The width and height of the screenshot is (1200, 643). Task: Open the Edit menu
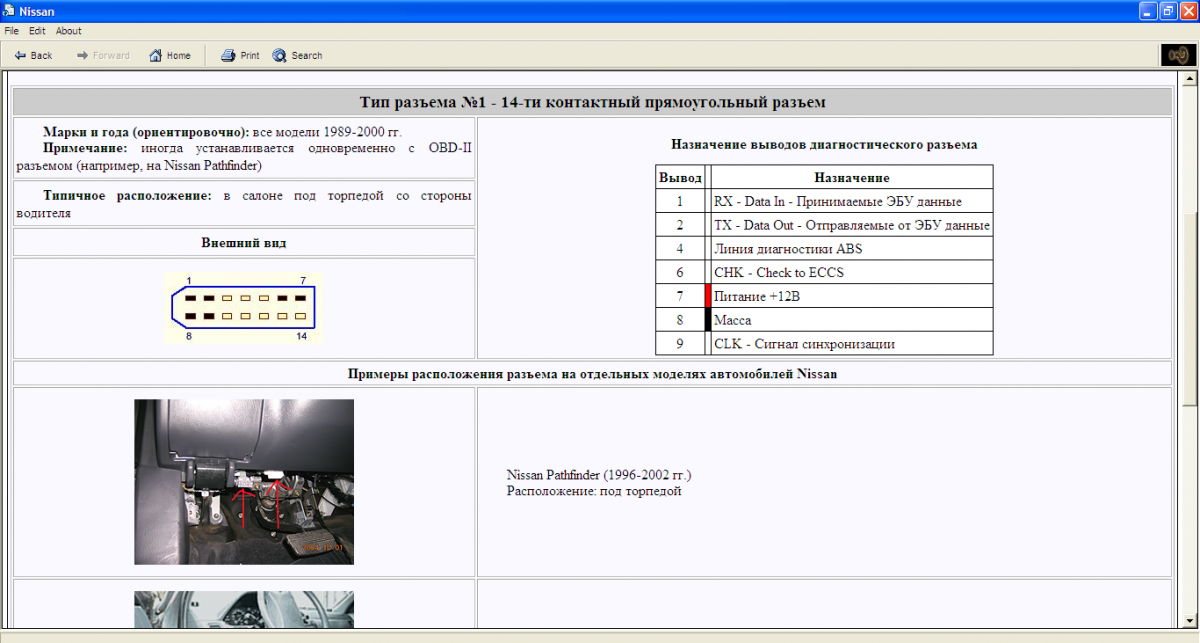[37, 31]
